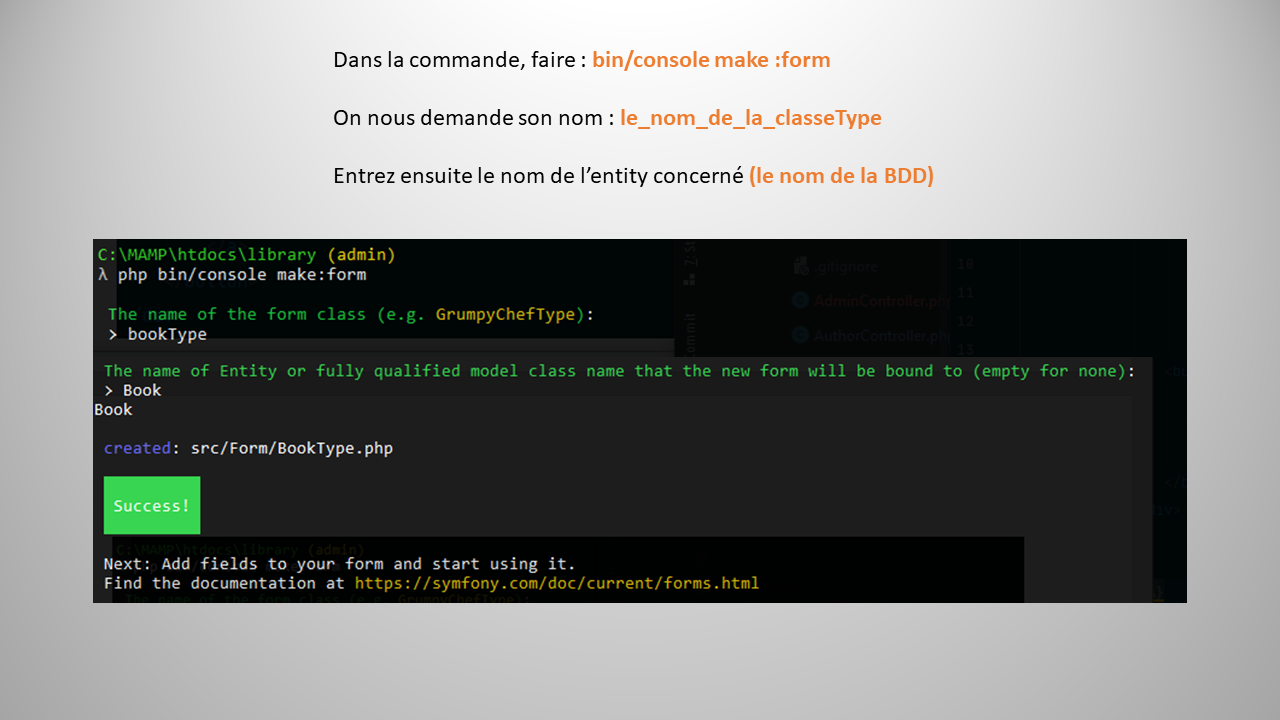Click the le_nom_de_la_classeType highlighted text
This screenshot has height=720, width=1280.
click(751, 118)
